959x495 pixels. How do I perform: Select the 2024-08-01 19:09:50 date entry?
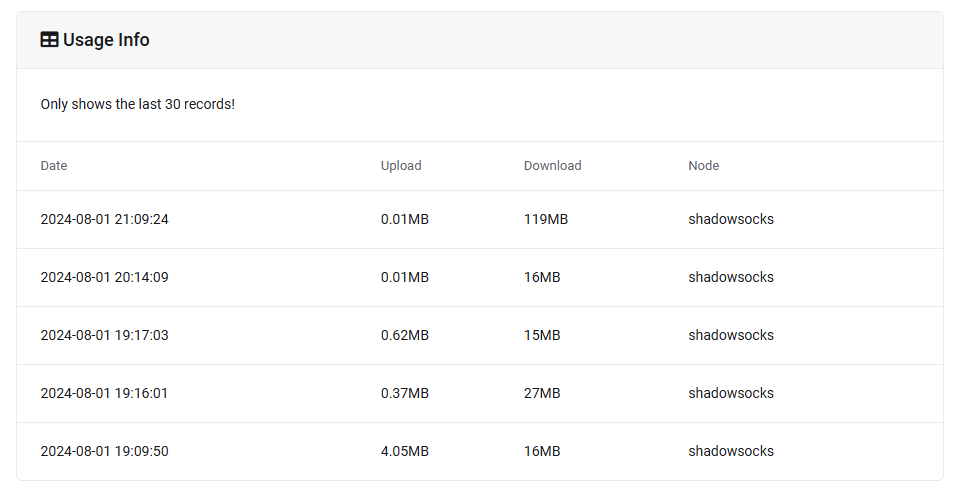click(x=104, y=451)
